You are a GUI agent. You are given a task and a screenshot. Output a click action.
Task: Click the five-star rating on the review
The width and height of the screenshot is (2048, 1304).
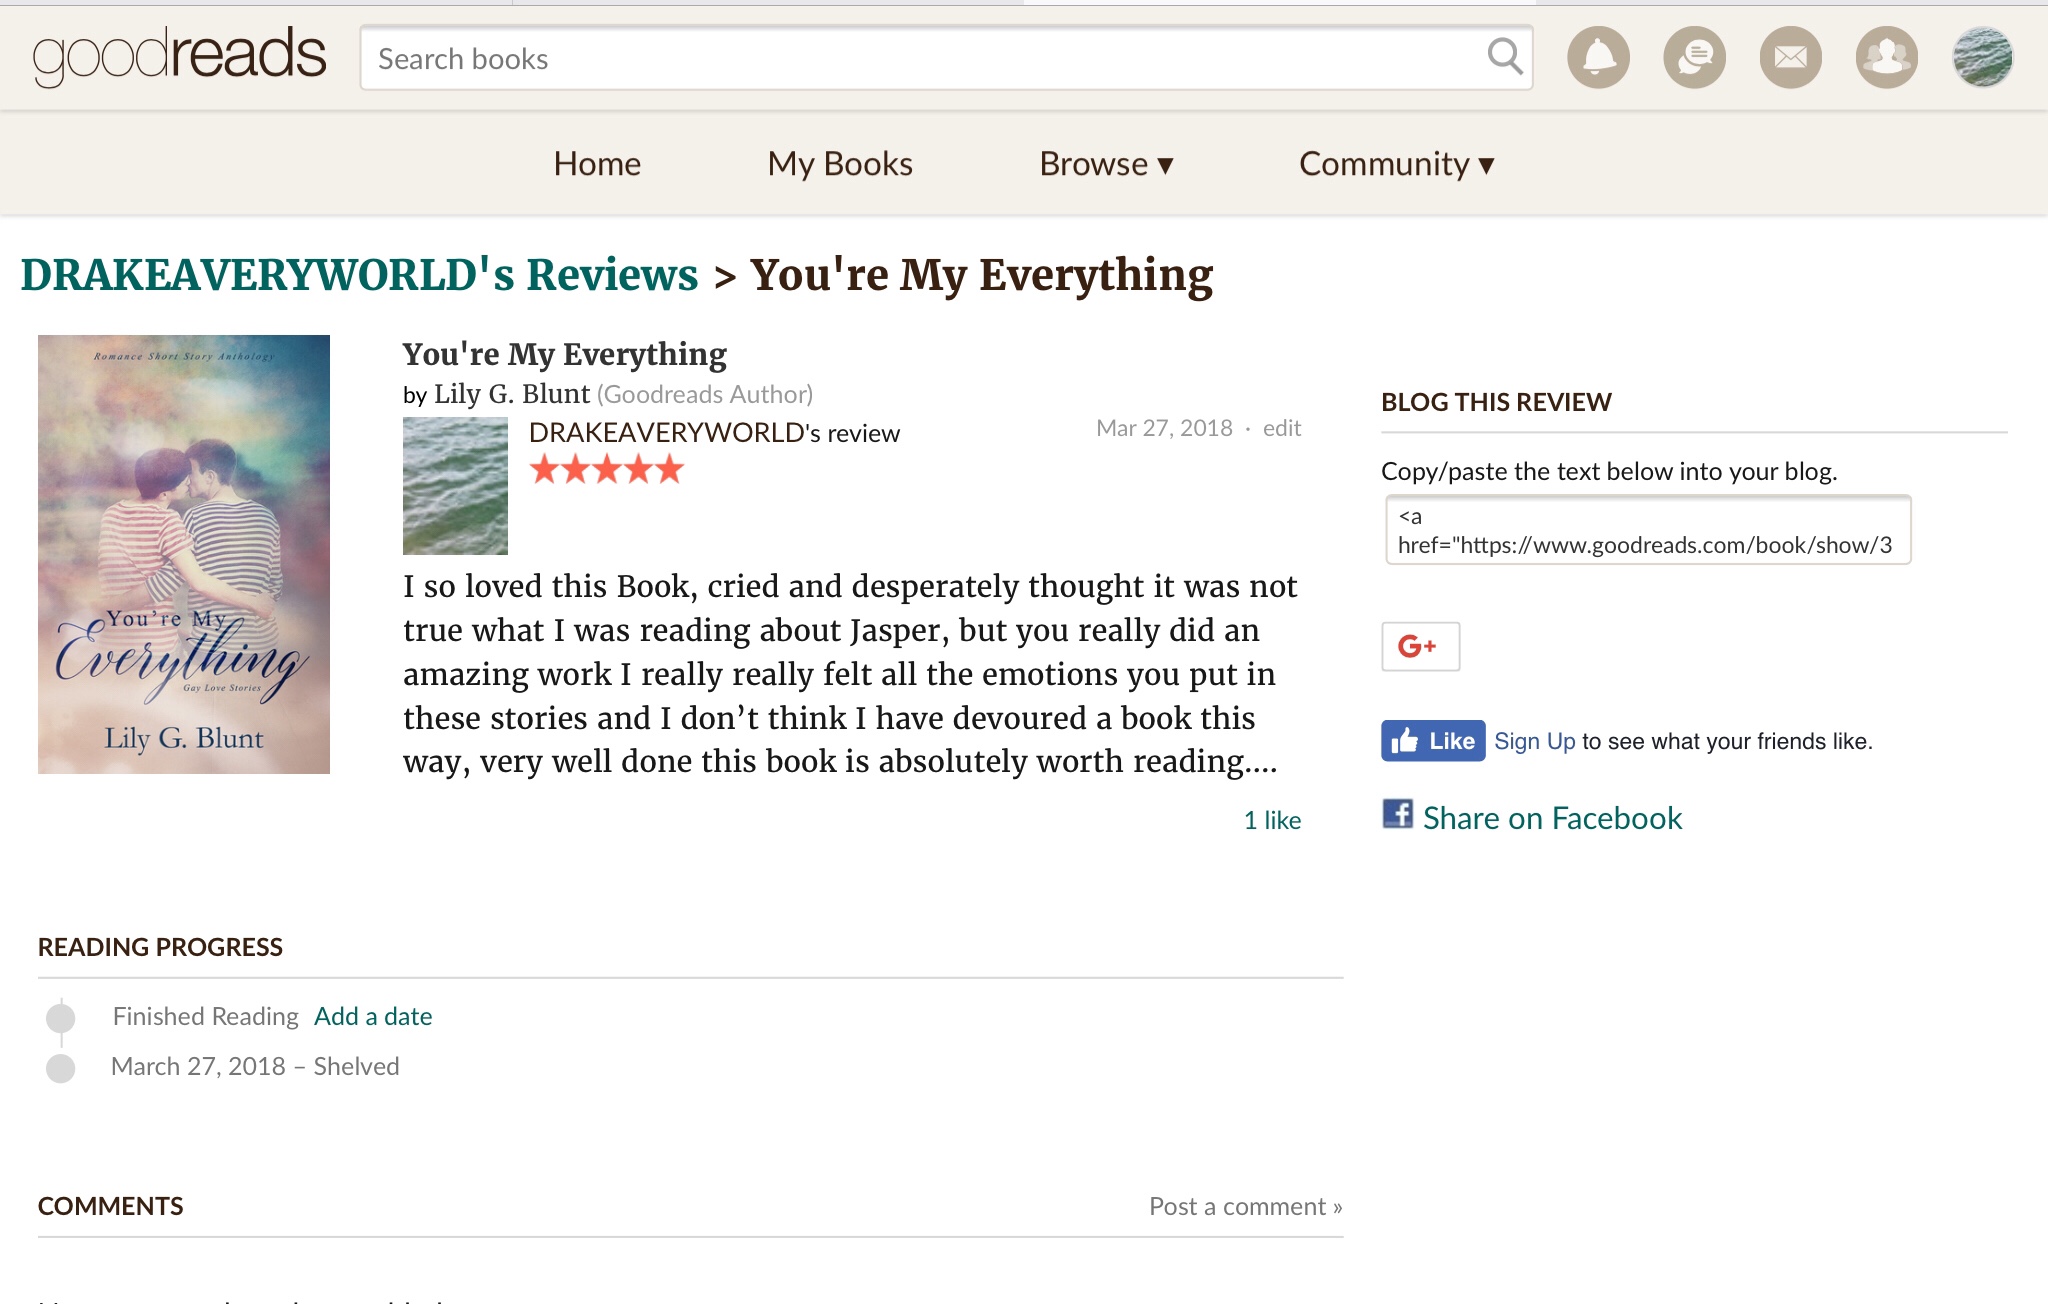(606, 469)
